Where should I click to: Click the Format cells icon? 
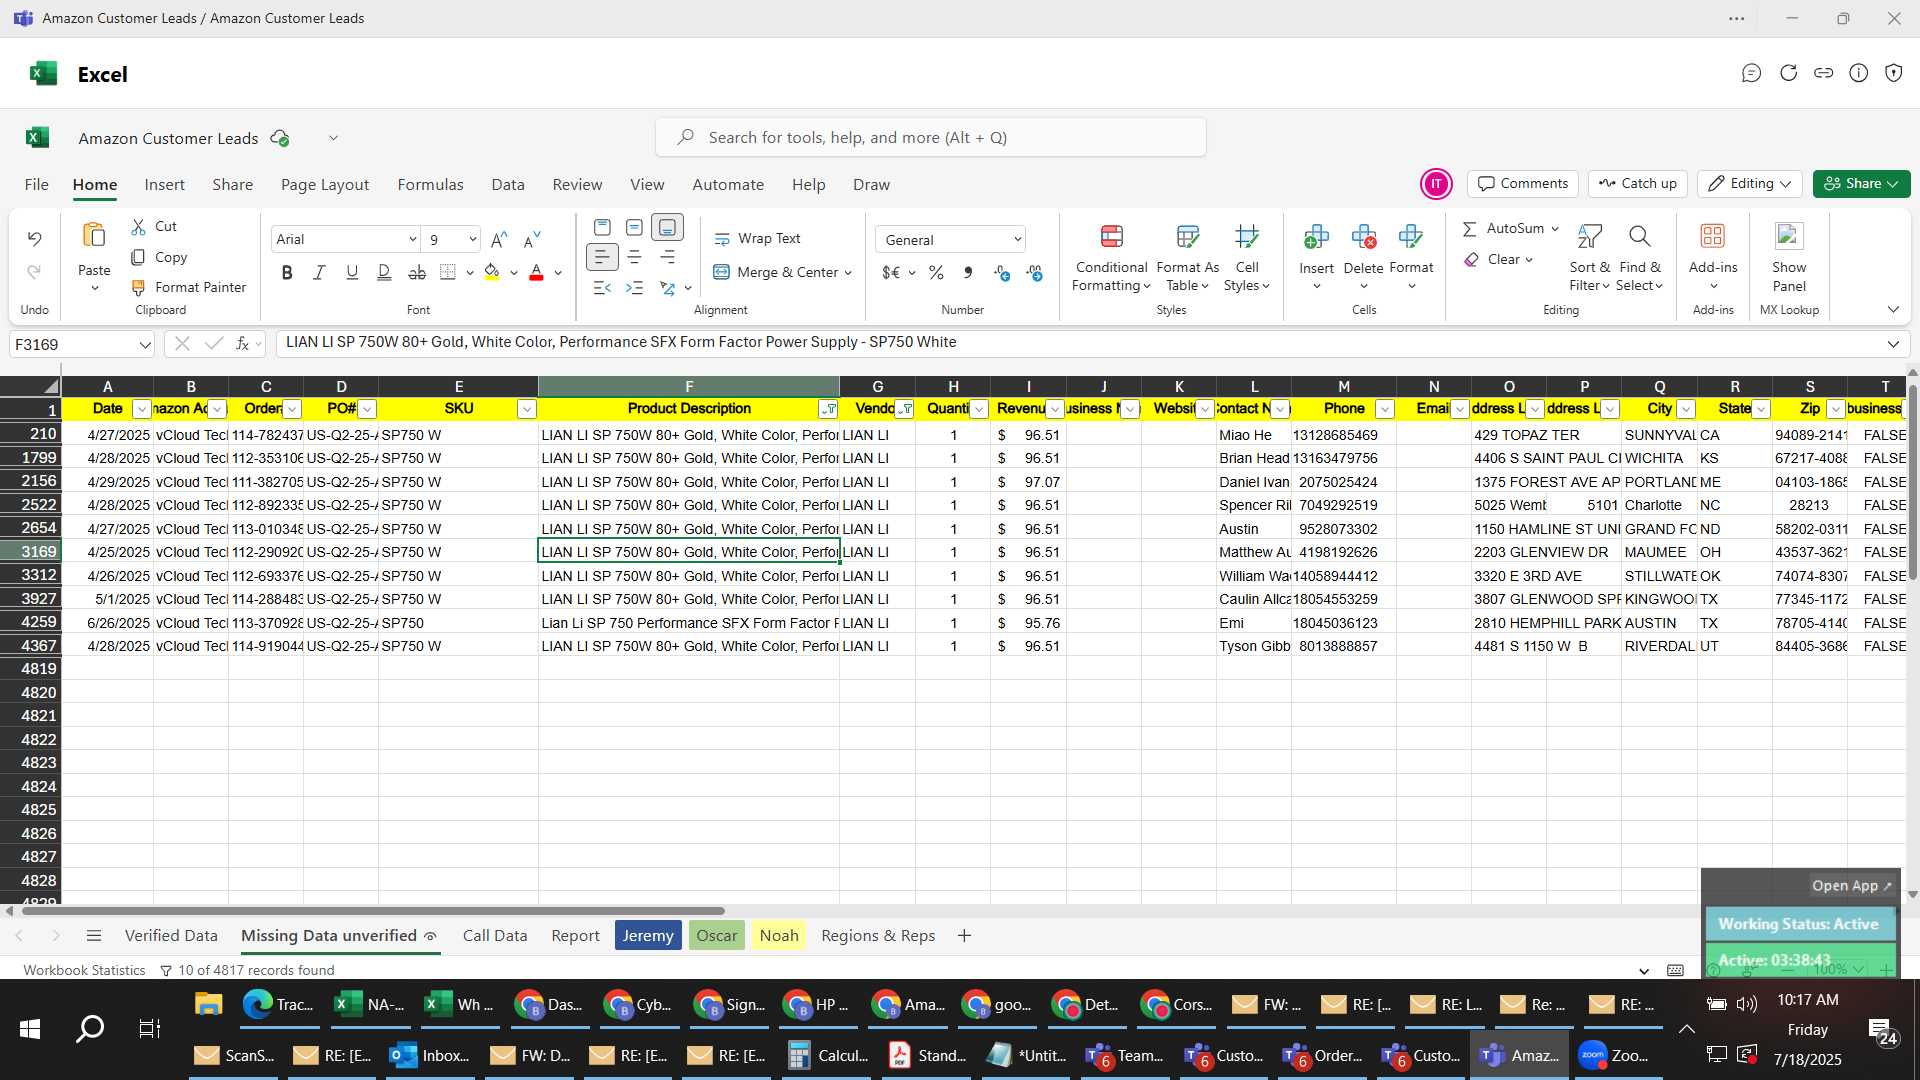pos(1411,237)
